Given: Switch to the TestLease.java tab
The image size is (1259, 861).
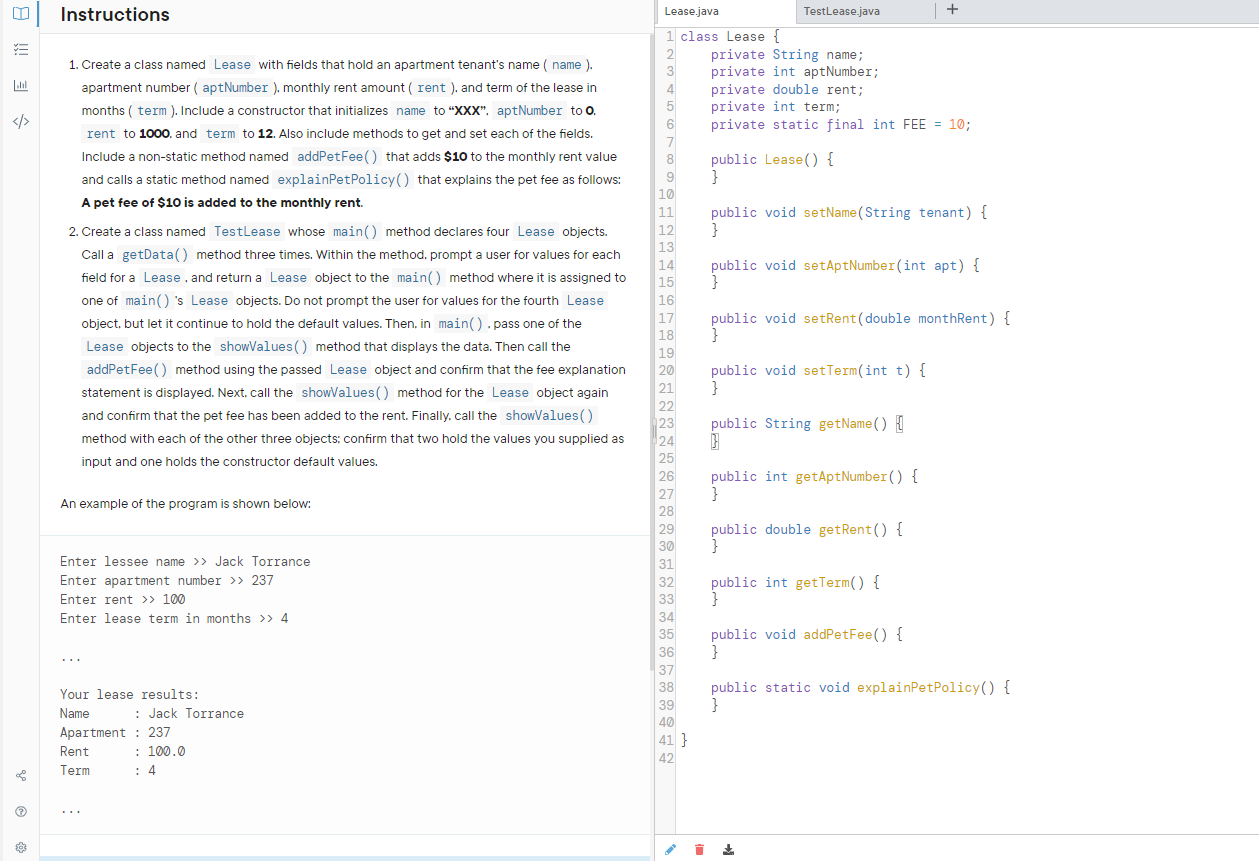Looking at the screenshot, I should pos(843,11).
